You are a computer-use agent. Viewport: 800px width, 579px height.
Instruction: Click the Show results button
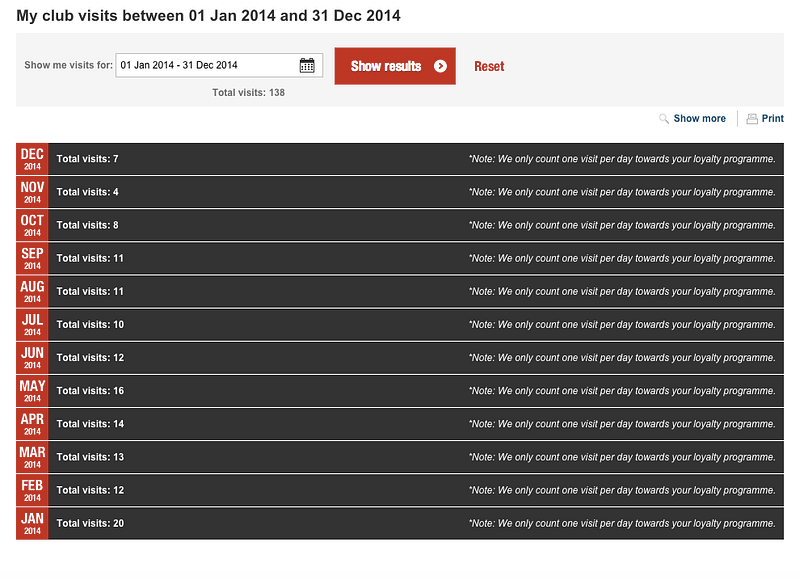click(x=395, y=66)
